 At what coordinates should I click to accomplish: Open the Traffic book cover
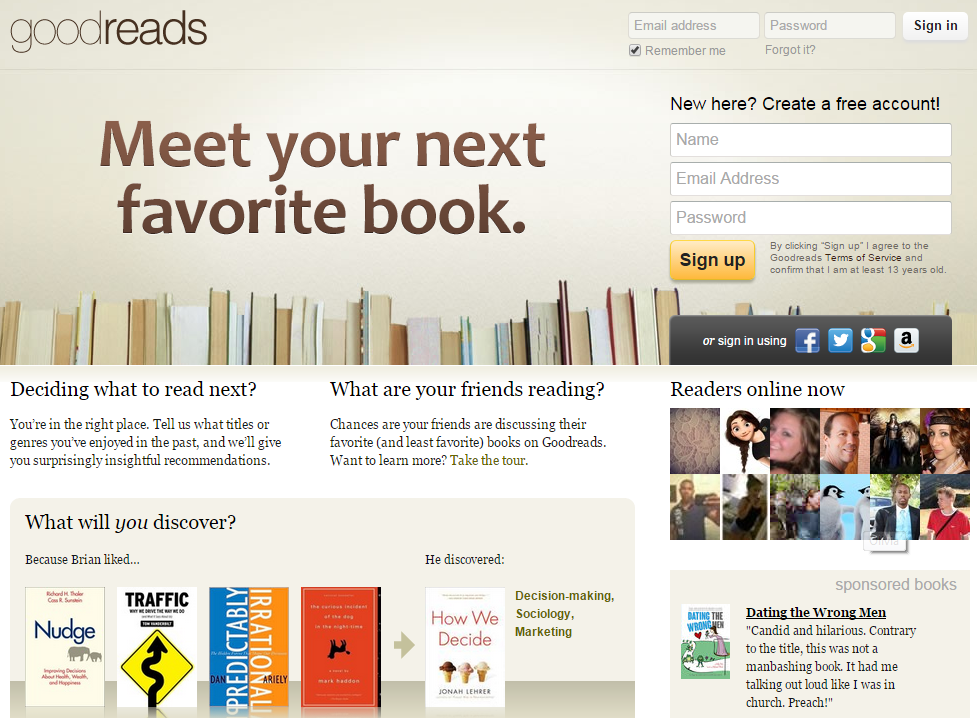(x=156, y=646)
